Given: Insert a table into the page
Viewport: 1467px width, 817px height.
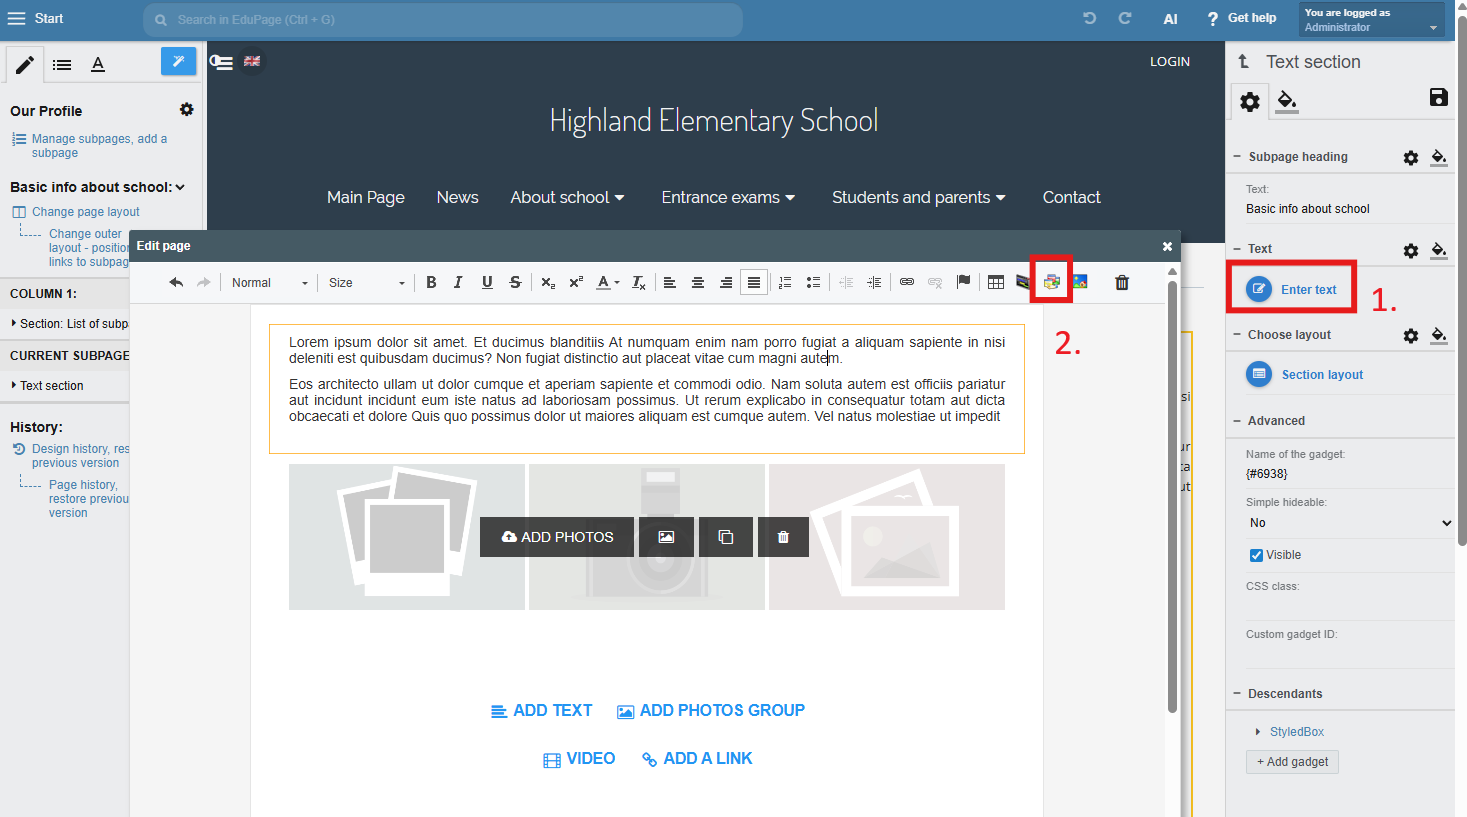Looking at the screenshot, I should [x=995, y=283].
